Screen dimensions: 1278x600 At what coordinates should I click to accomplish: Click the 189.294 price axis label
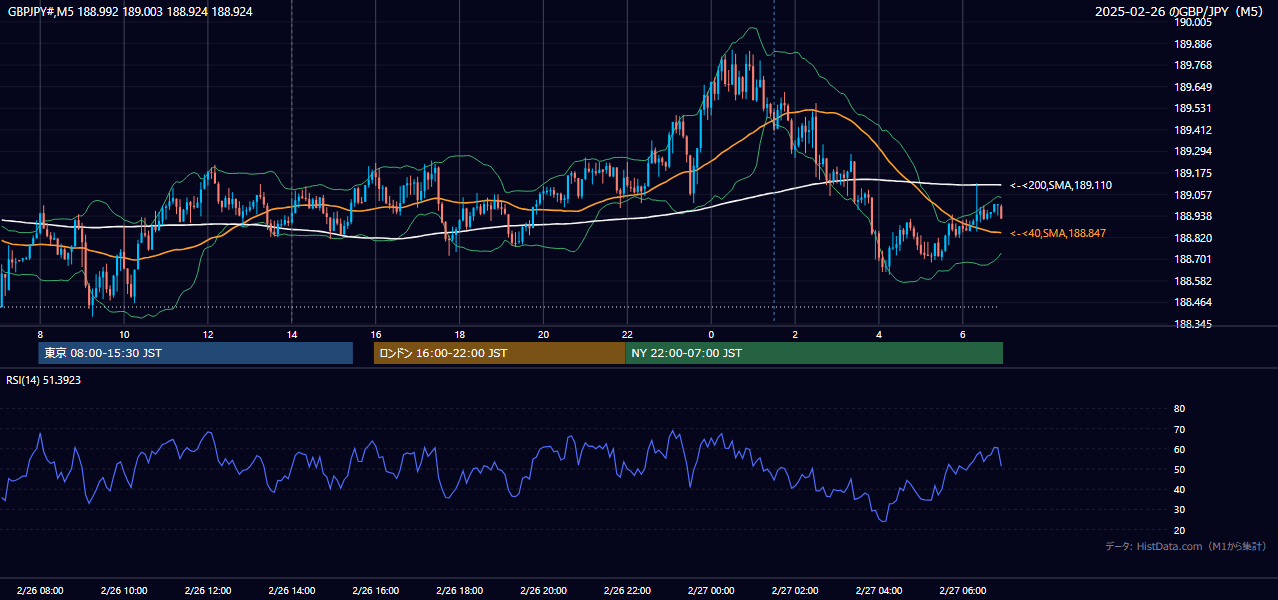click(1193, 151)
